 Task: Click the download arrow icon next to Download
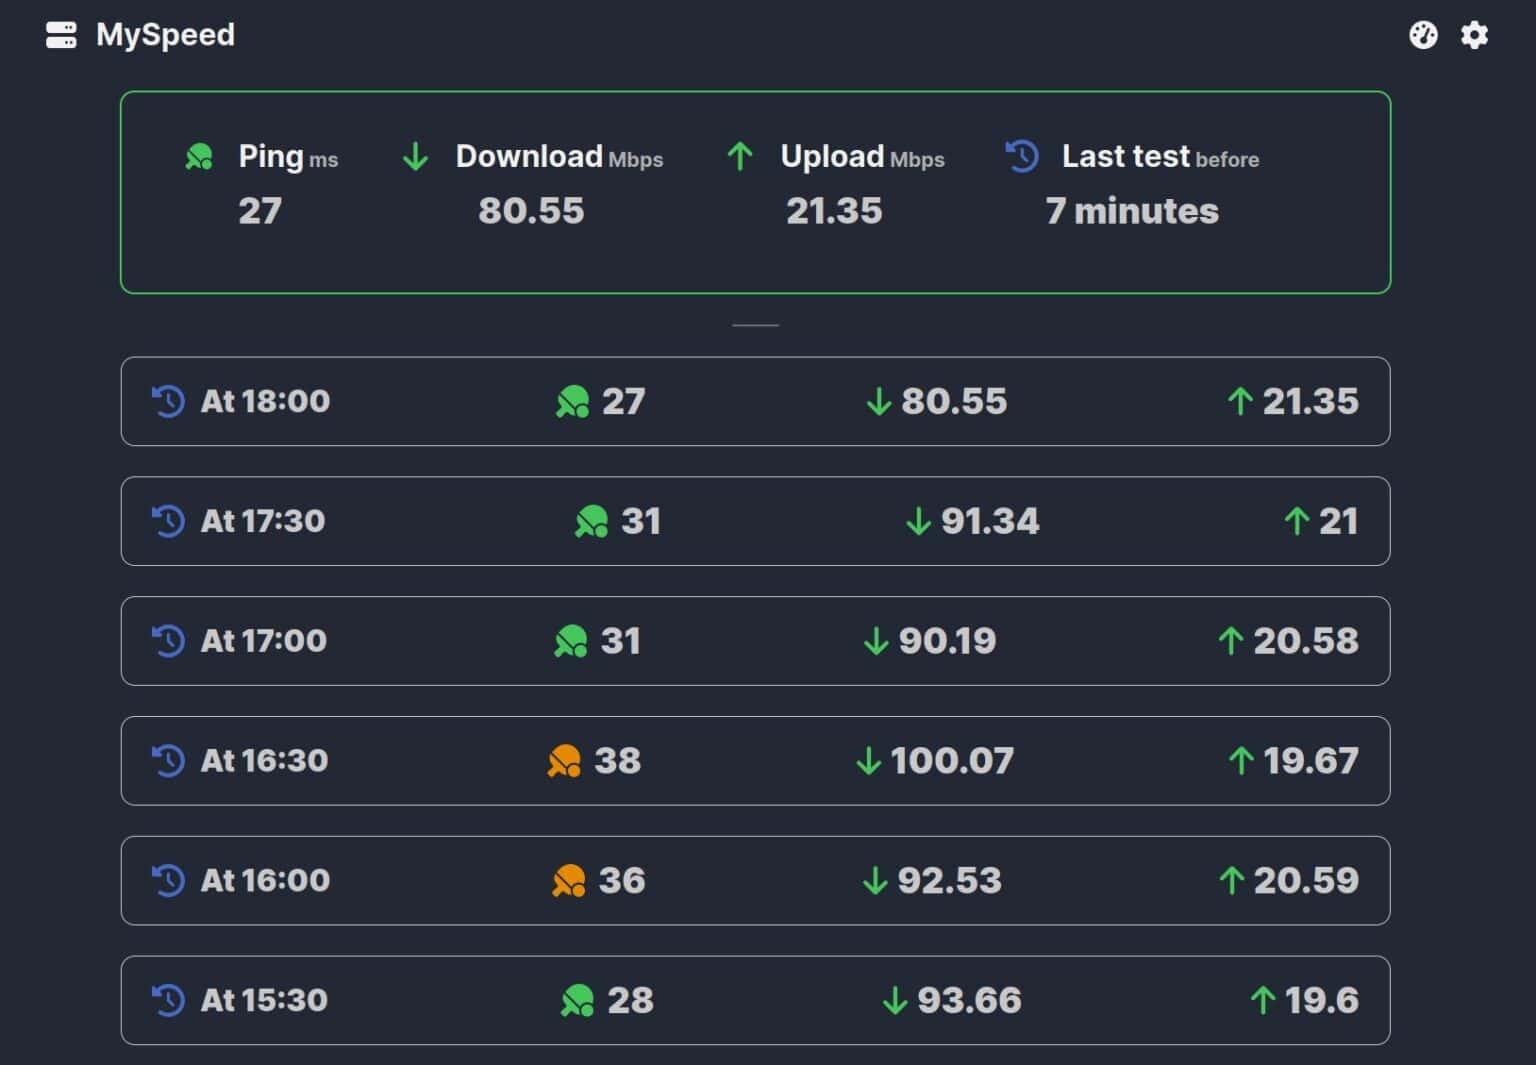point(414,157)
